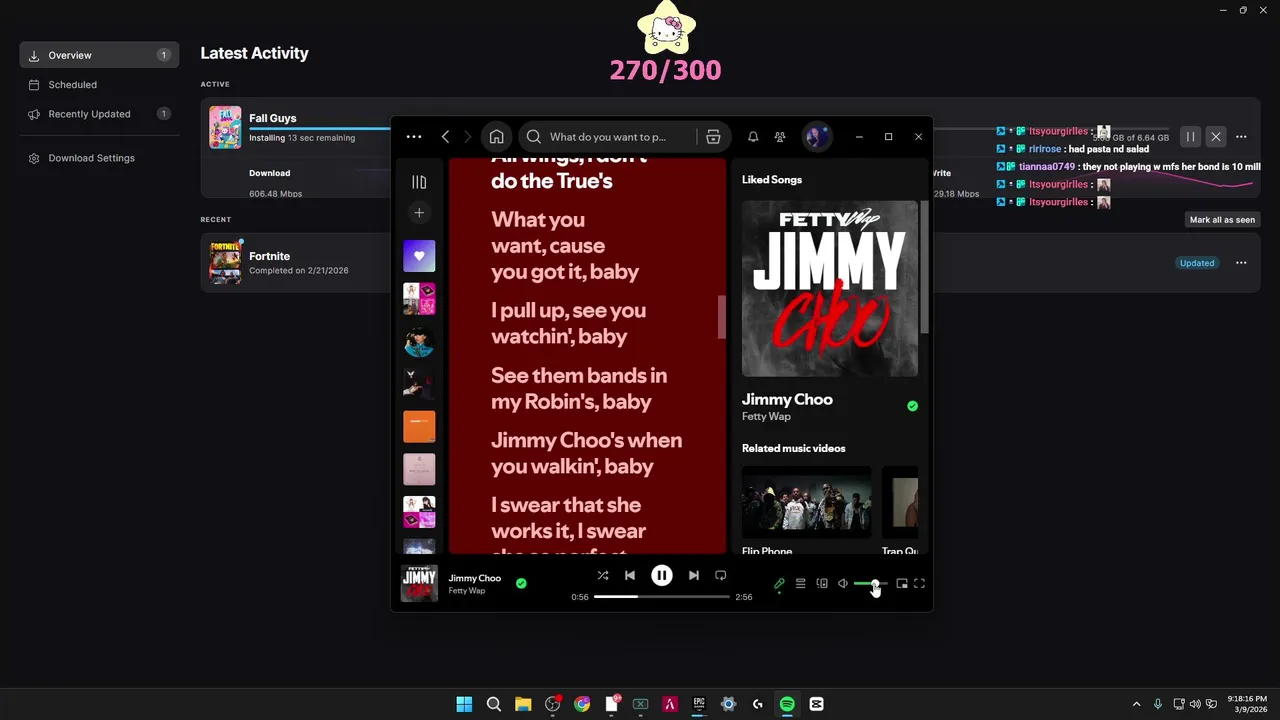
Task: Skip to previous track
Action: click(630, 576)
